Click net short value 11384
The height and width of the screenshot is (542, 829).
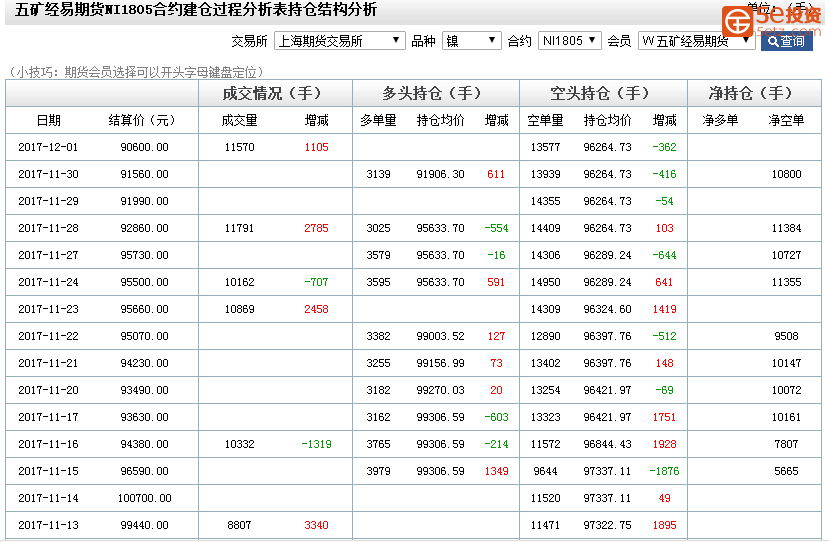pos(786,228)
